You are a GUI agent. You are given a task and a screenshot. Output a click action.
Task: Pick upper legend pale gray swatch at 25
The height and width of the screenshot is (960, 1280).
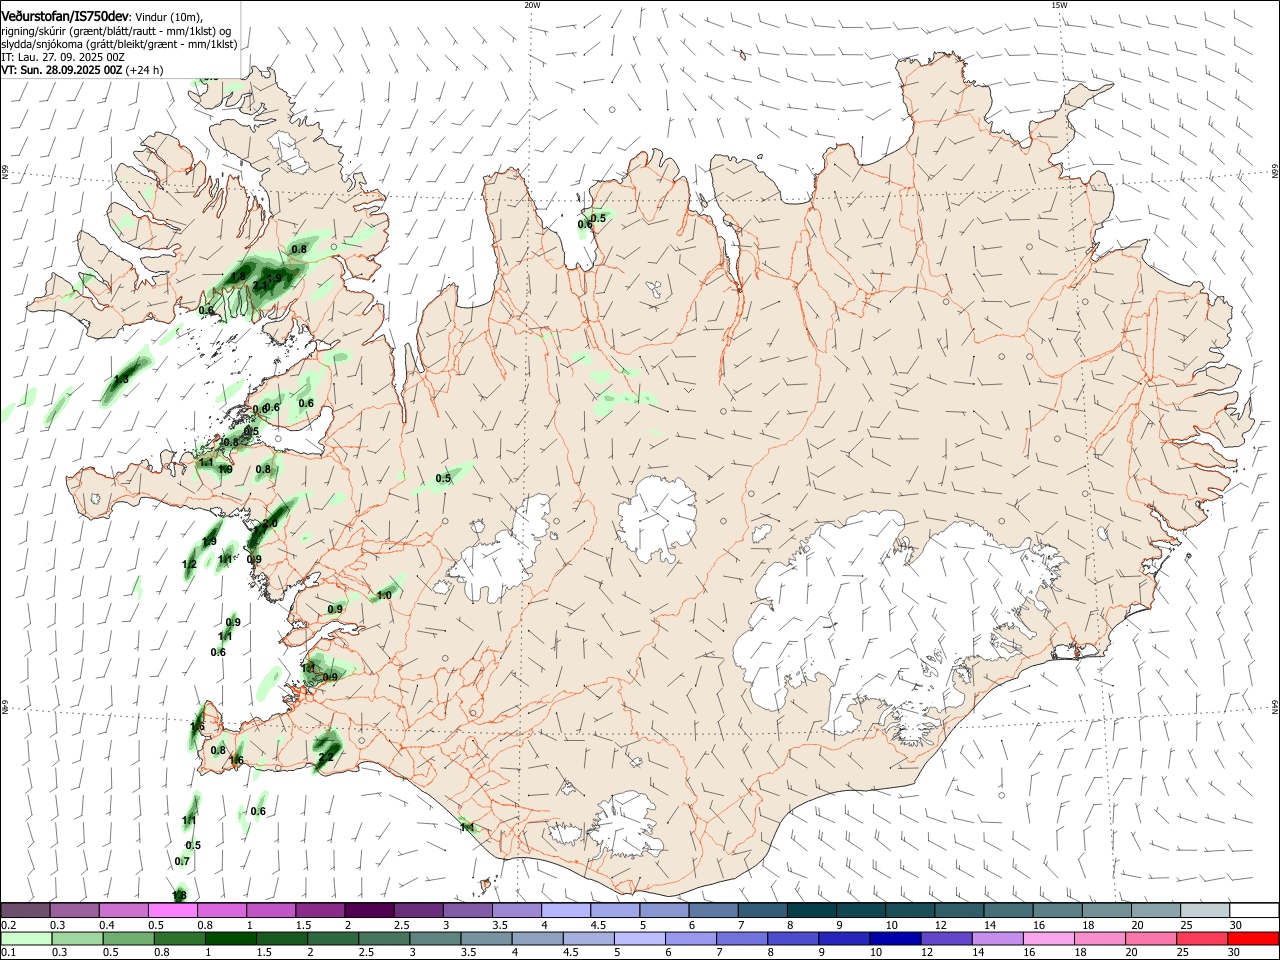pos(1204,910)
